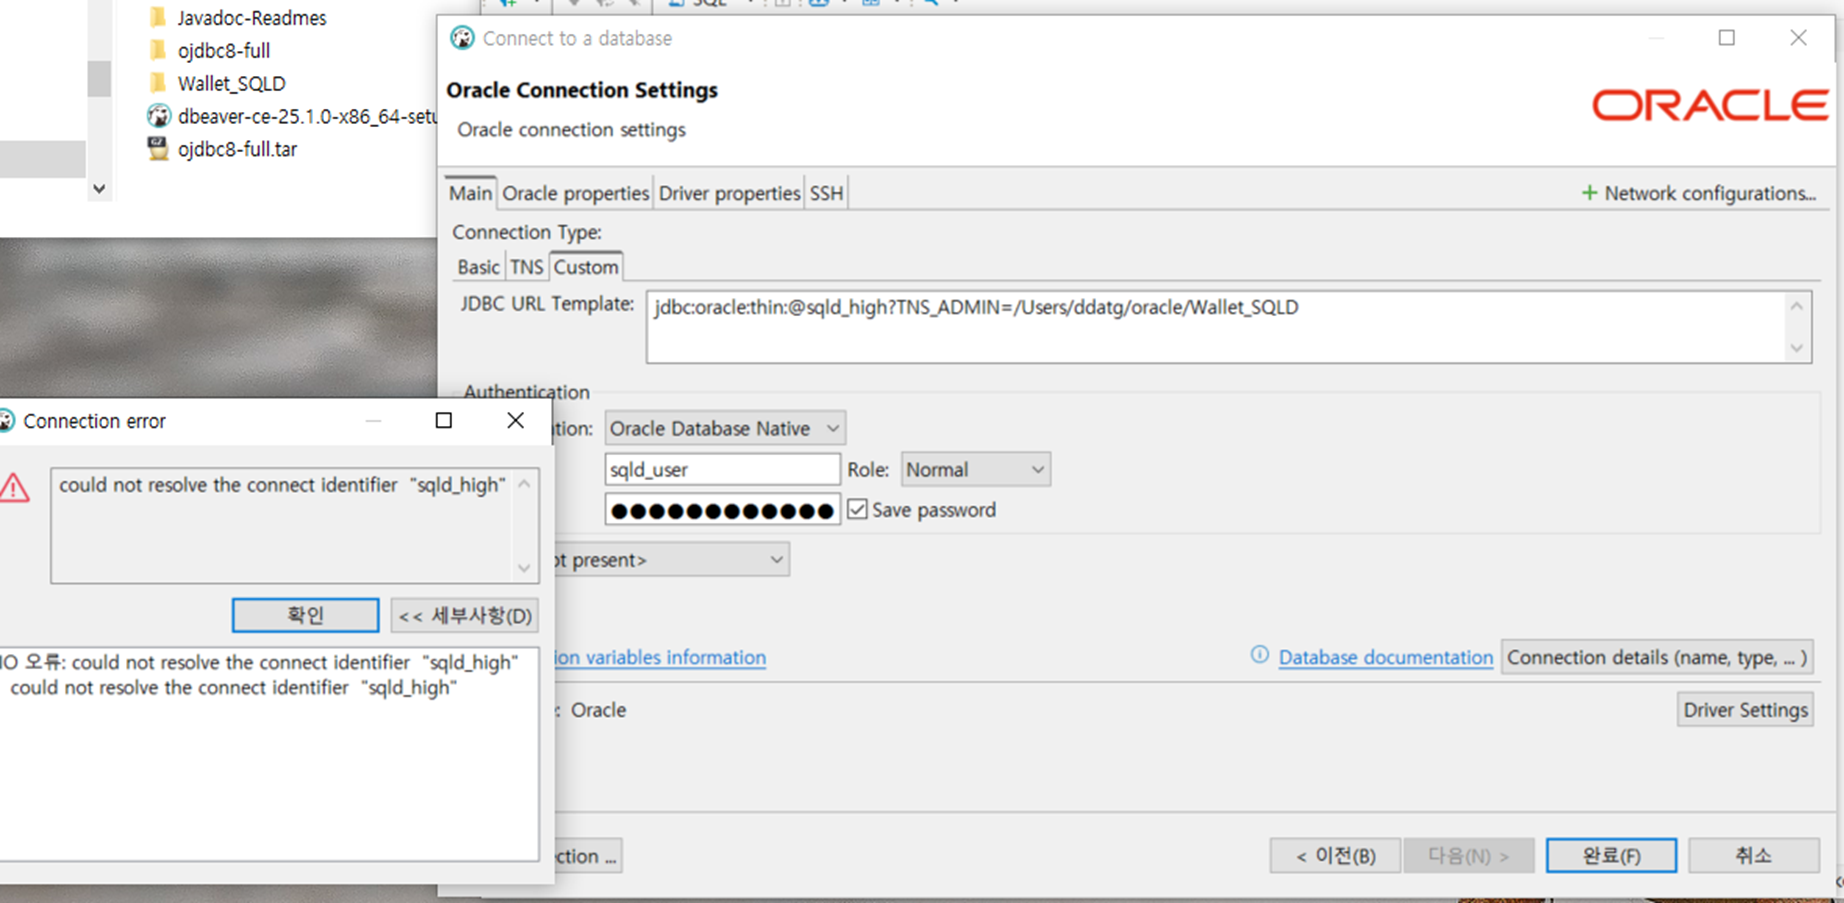1844x903 pixels.
Task: Open the variables information link
Action: [660, 657]
